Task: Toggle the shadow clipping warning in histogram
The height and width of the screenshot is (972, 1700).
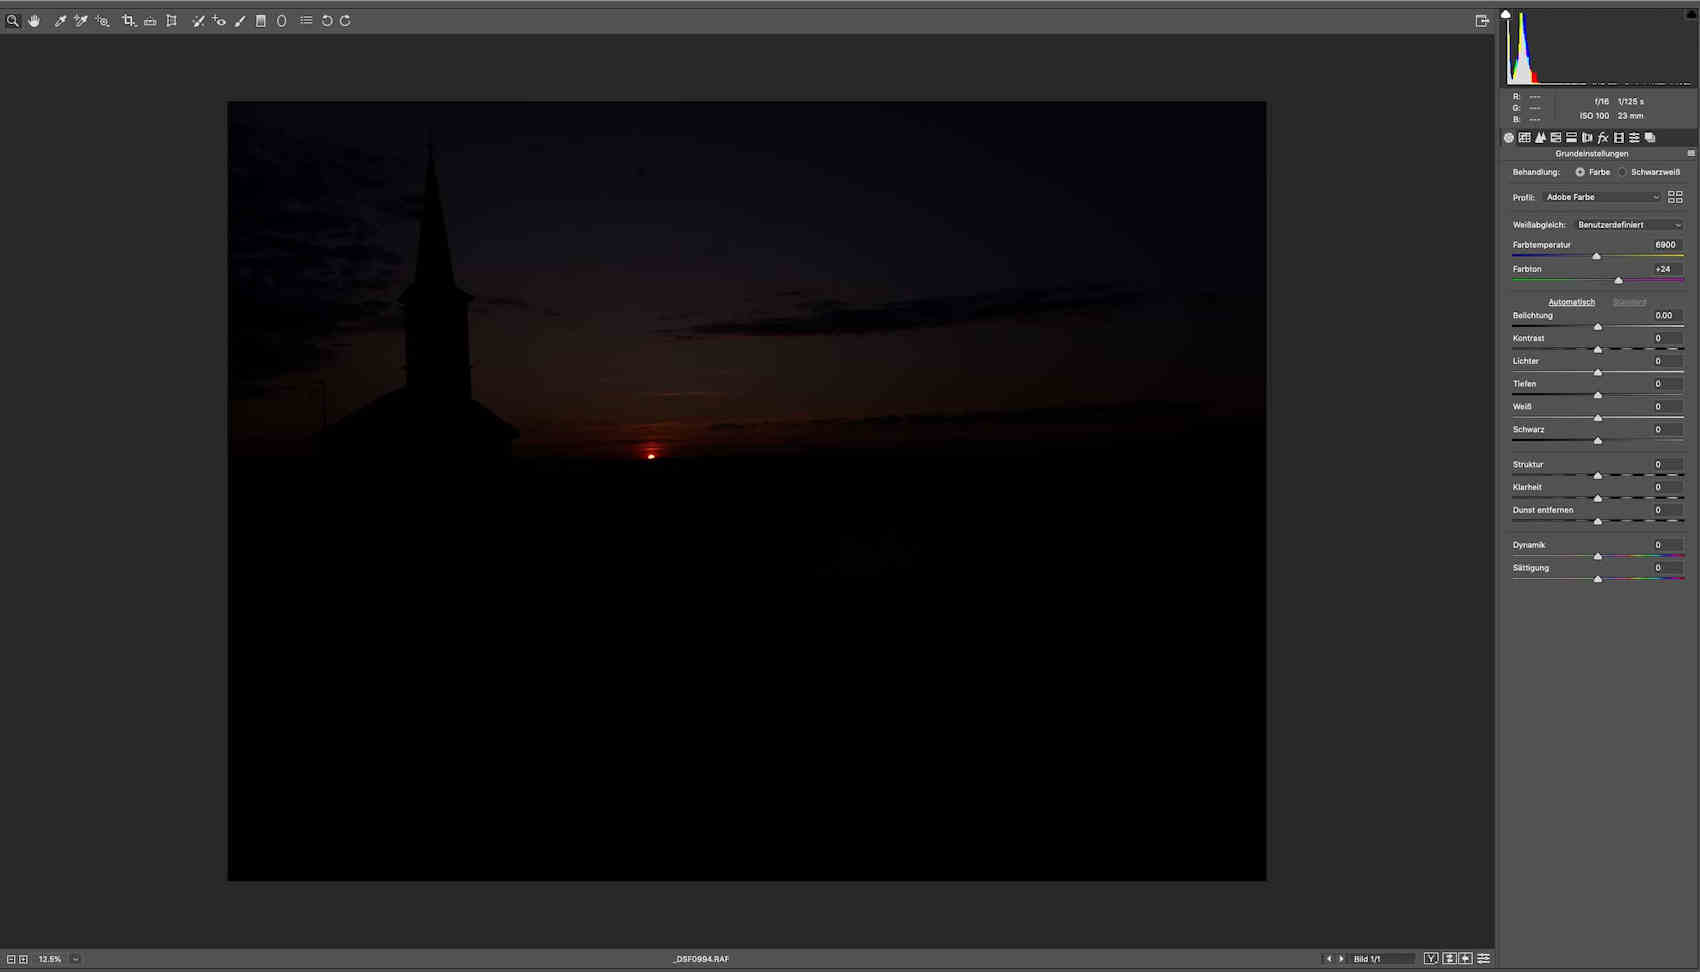Action: 1506,14
